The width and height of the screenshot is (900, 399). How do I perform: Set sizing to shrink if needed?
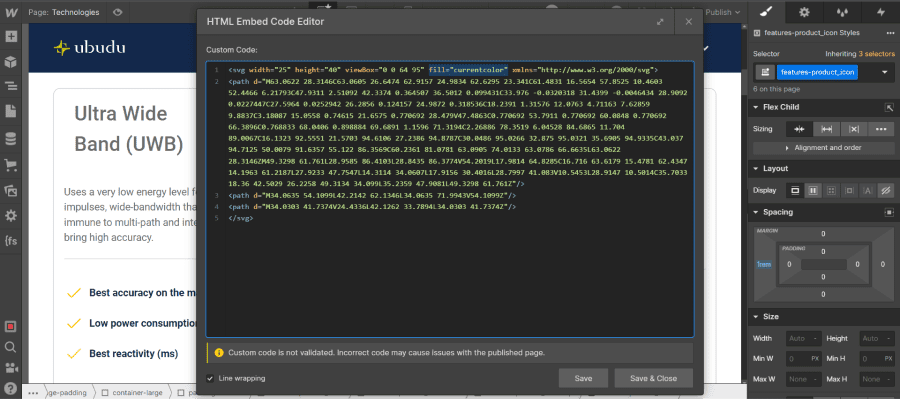tap(799, 129)
